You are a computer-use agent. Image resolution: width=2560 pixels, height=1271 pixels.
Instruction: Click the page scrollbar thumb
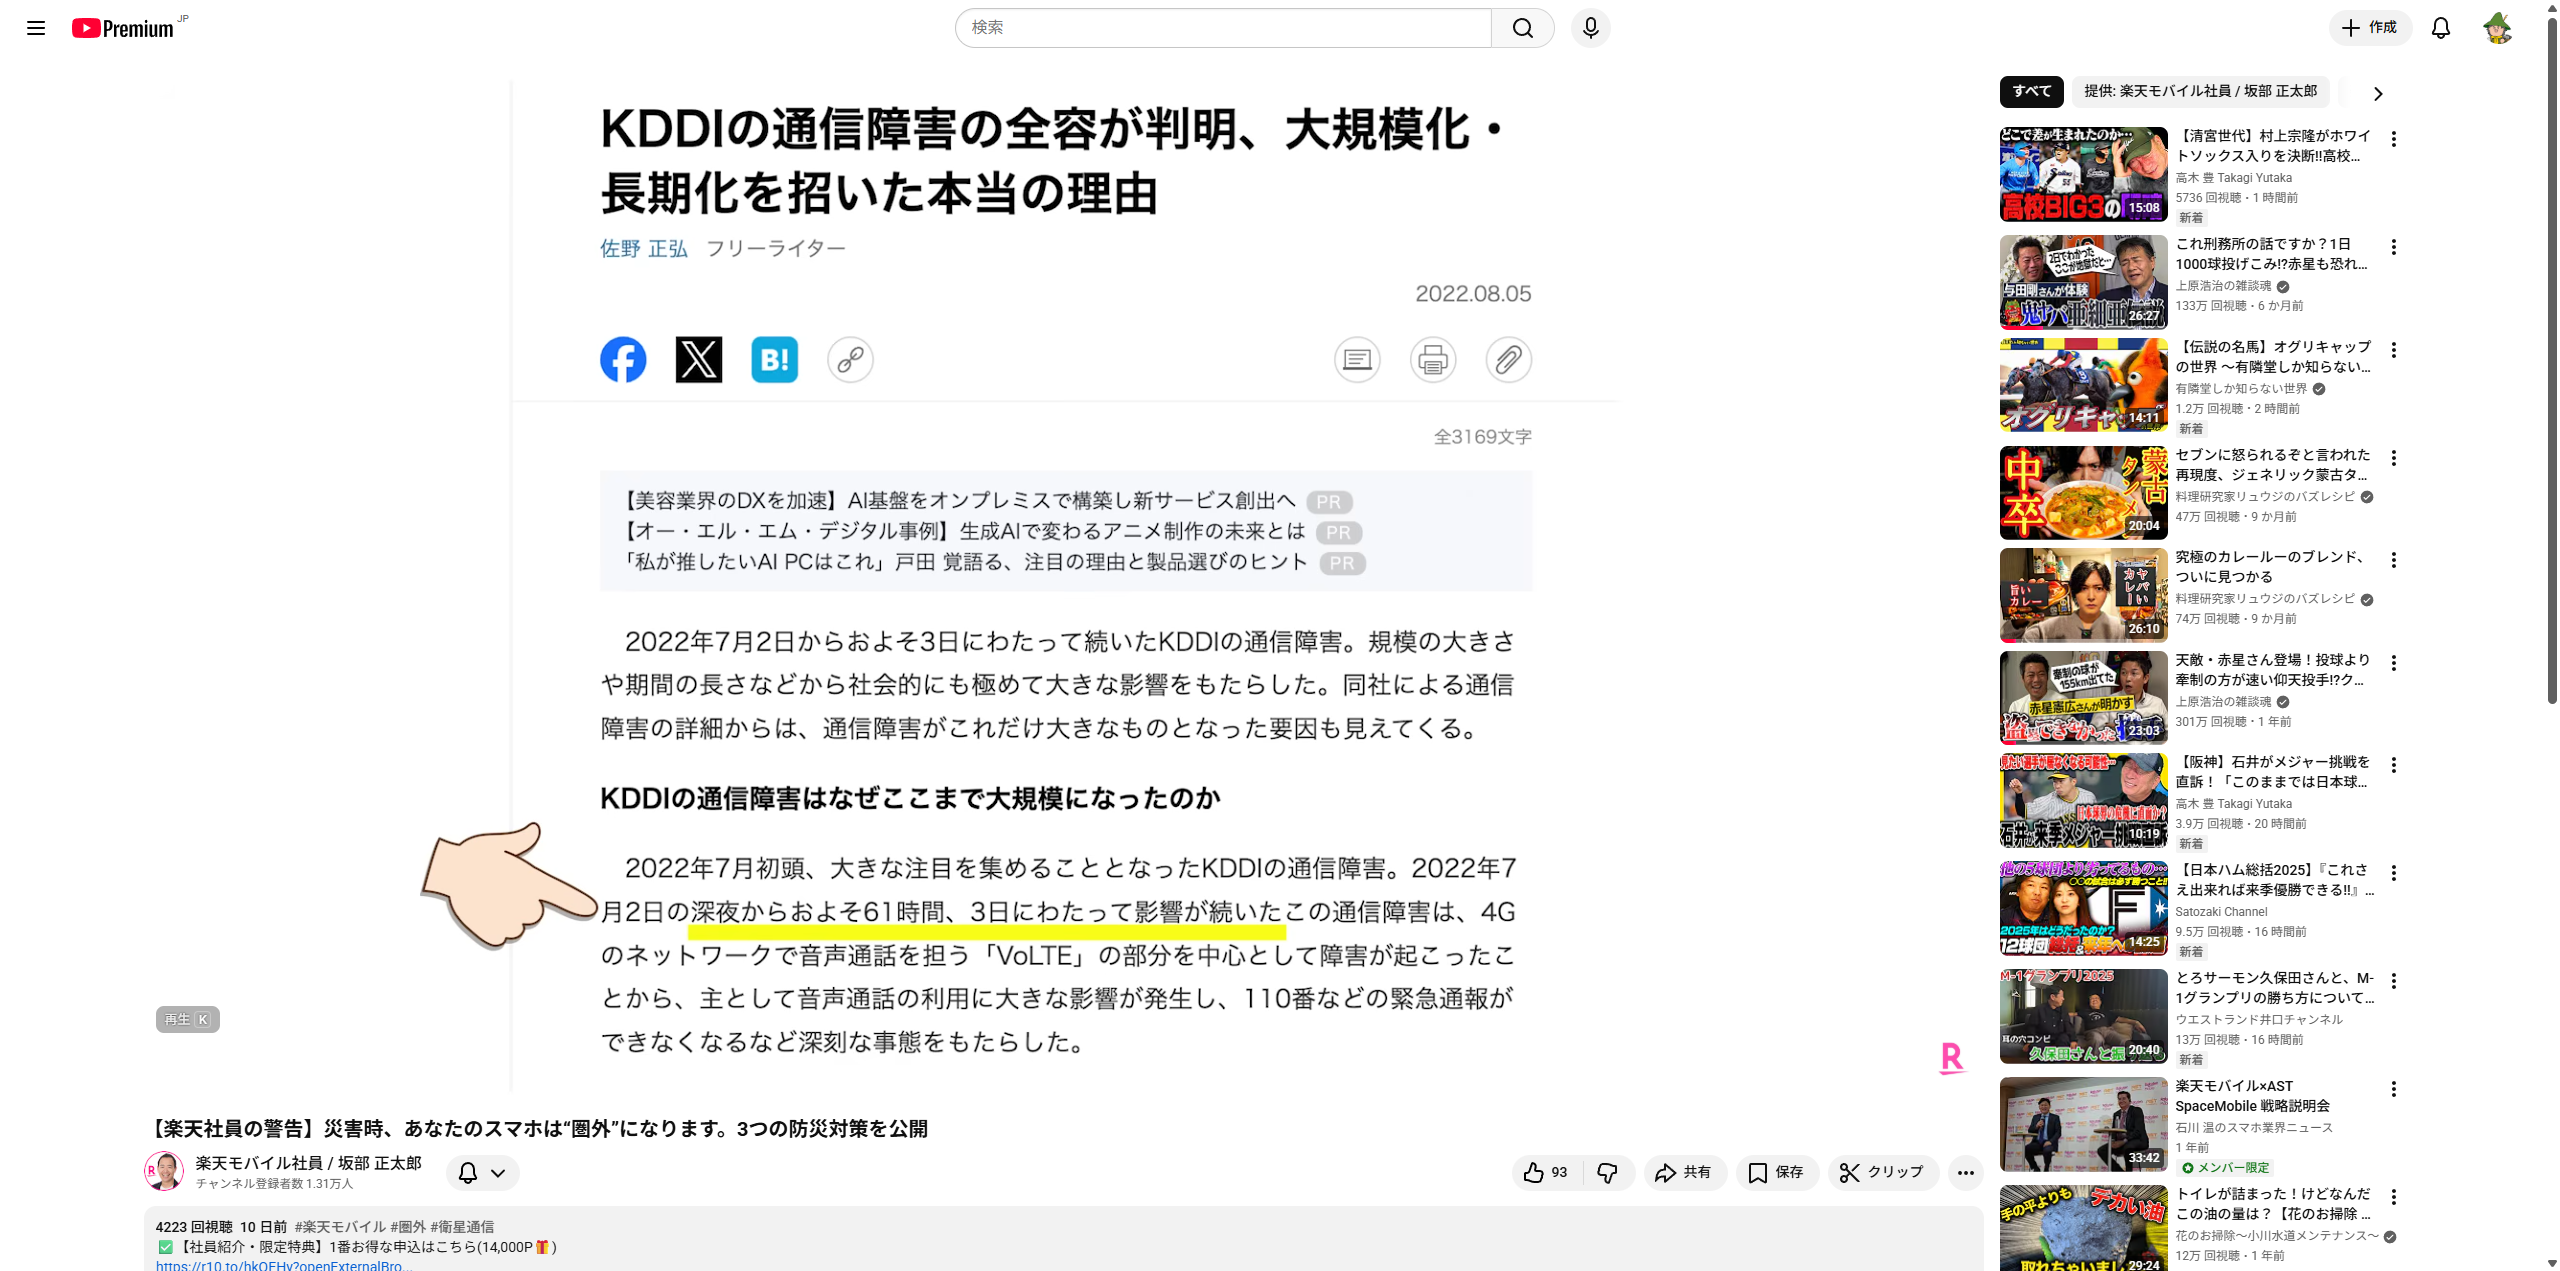2552,360
